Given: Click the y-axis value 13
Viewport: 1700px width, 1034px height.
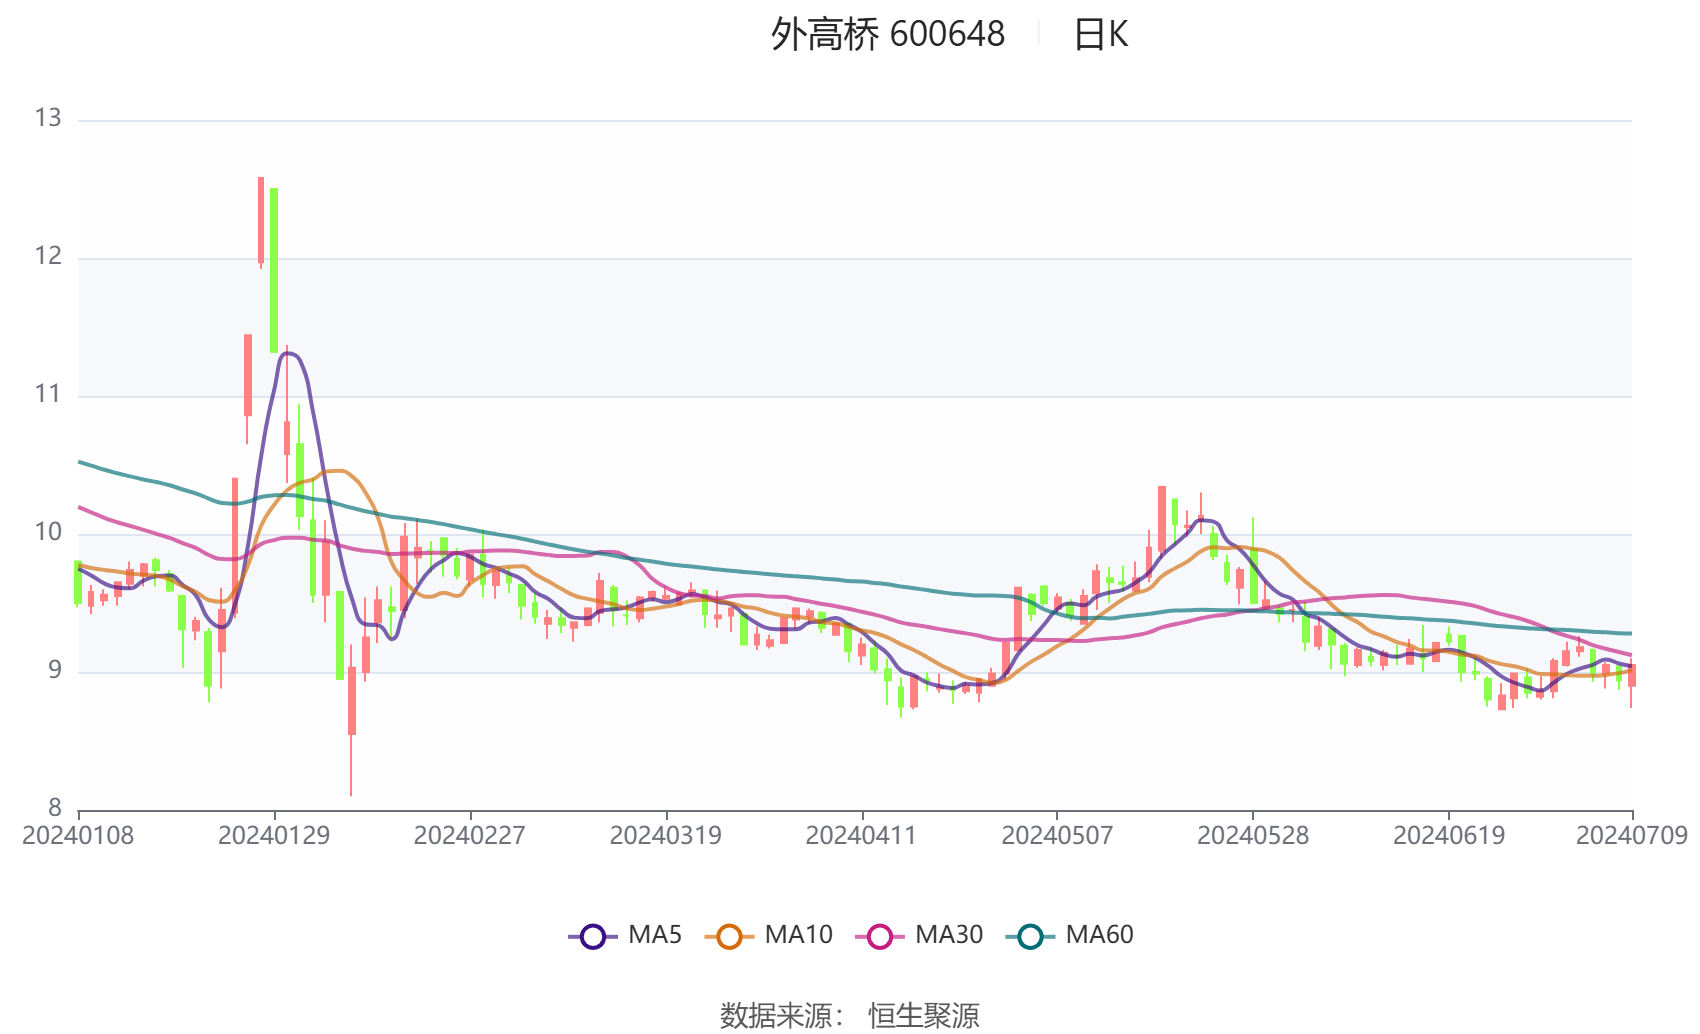Looking at the screenshot, I should [x=48, y=119].
